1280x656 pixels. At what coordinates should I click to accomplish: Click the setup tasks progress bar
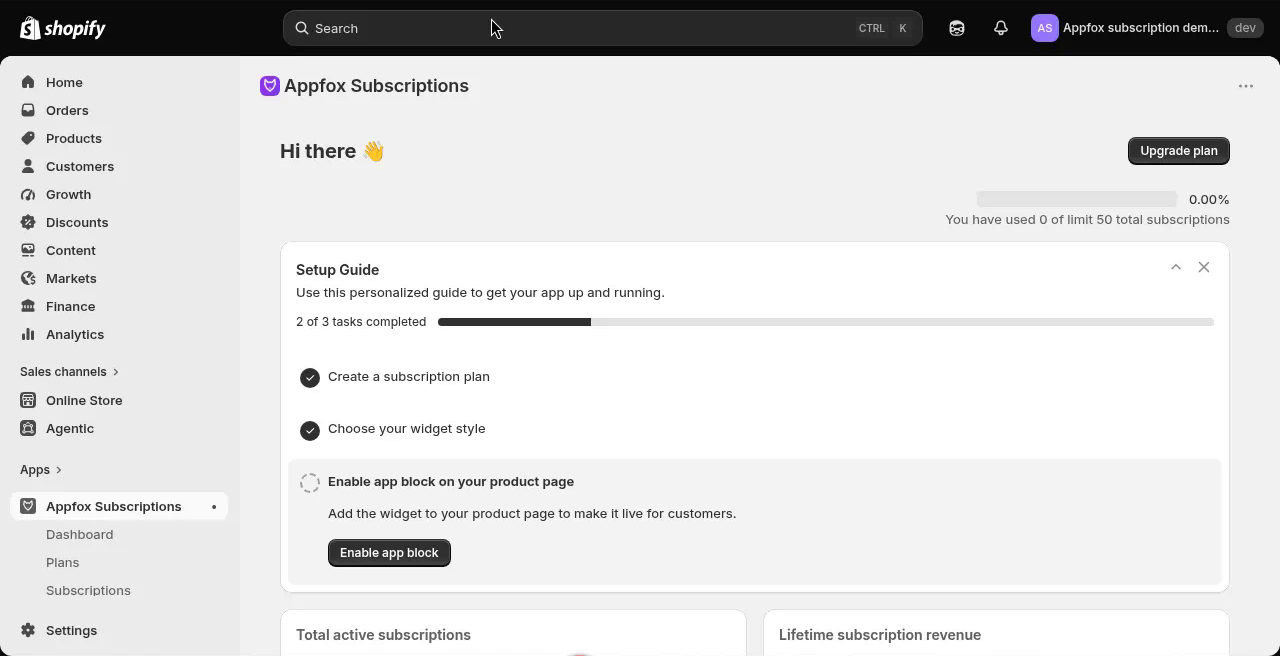click(826, 322)
